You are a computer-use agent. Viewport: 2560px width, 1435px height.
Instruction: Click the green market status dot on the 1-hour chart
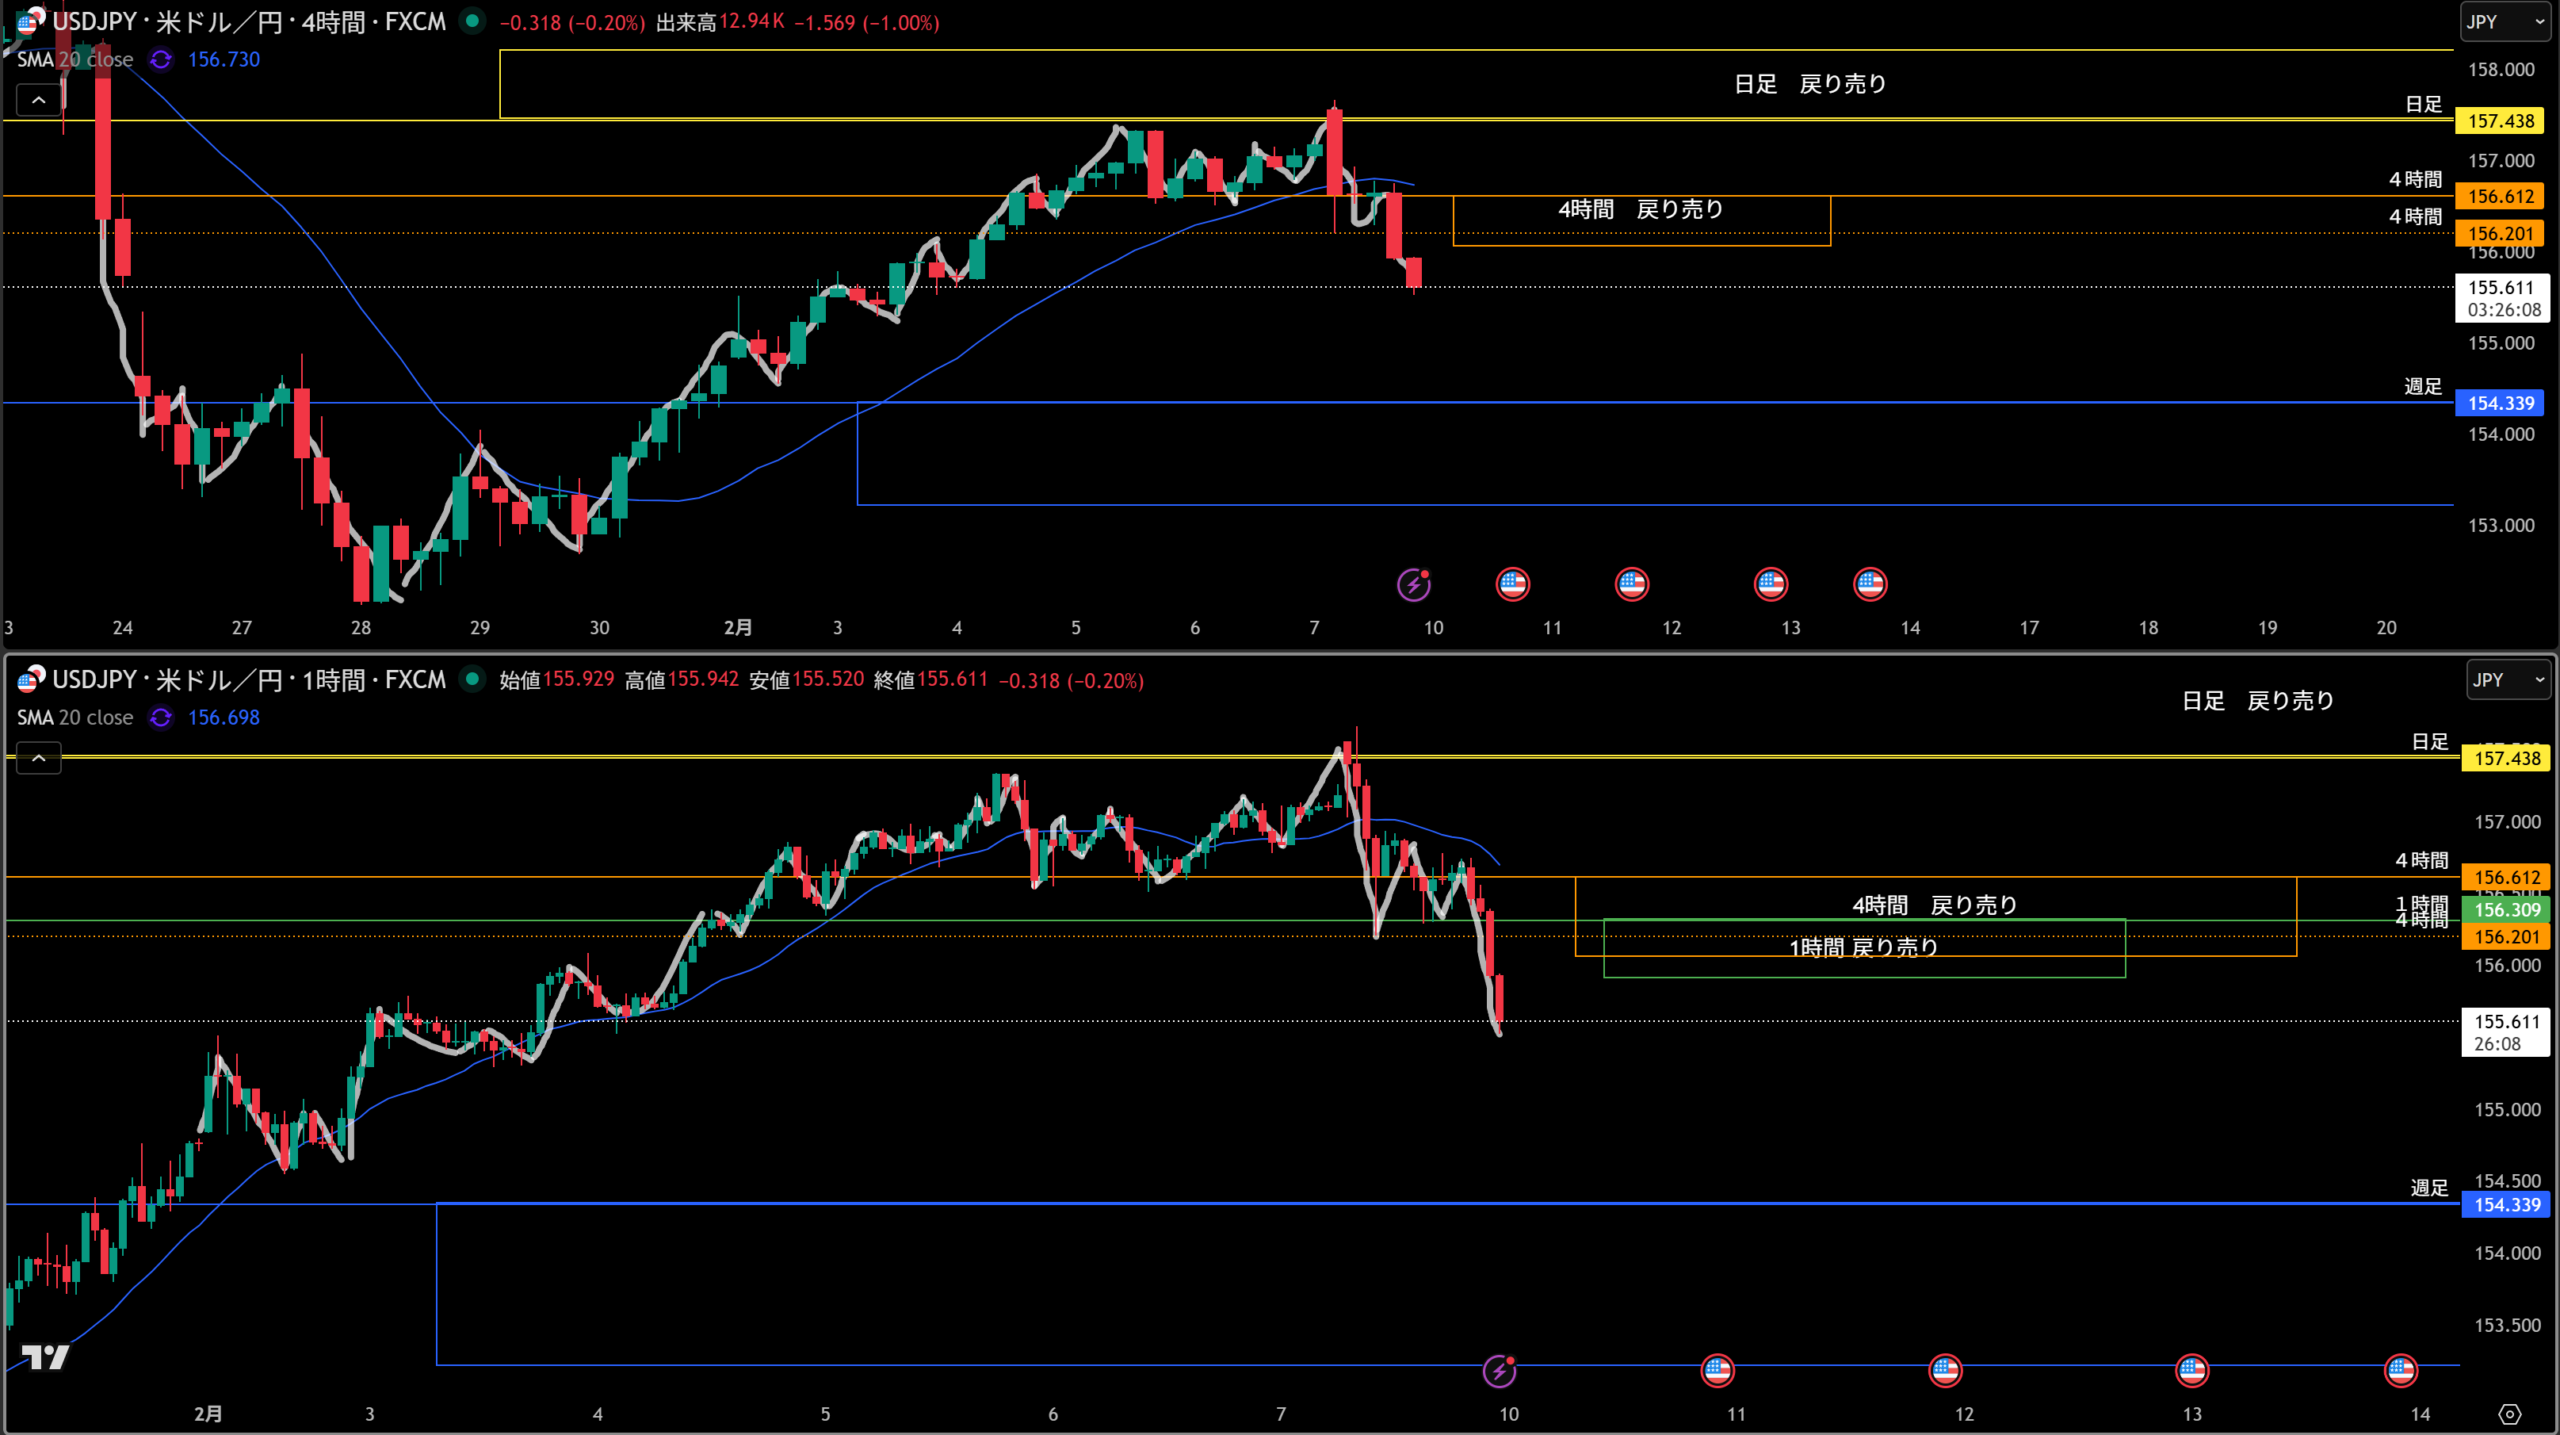tap(472, 679)
